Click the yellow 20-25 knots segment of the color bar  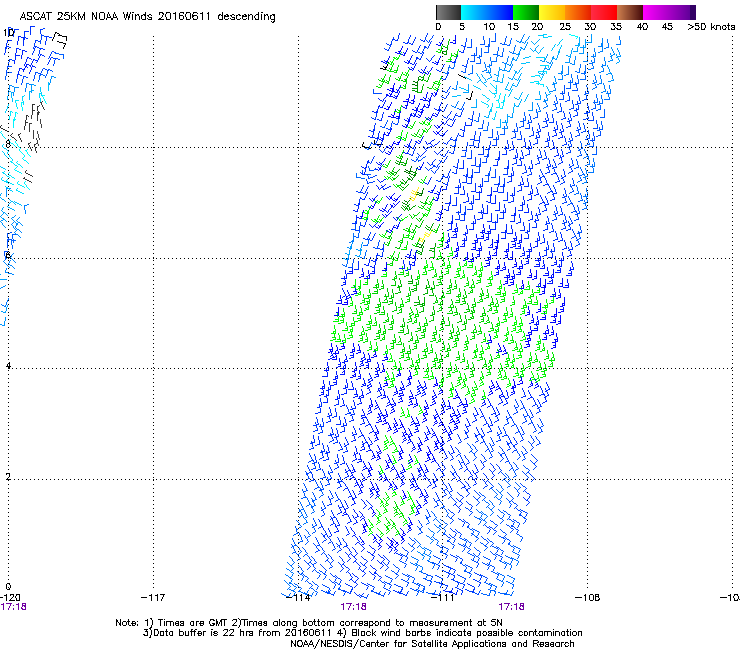552,12
